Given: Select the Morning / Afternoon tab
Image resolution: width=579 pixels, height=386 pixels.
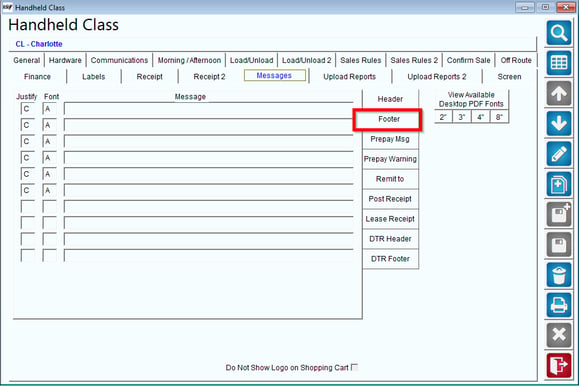Looking at the screenshot, I should (189, 60).
